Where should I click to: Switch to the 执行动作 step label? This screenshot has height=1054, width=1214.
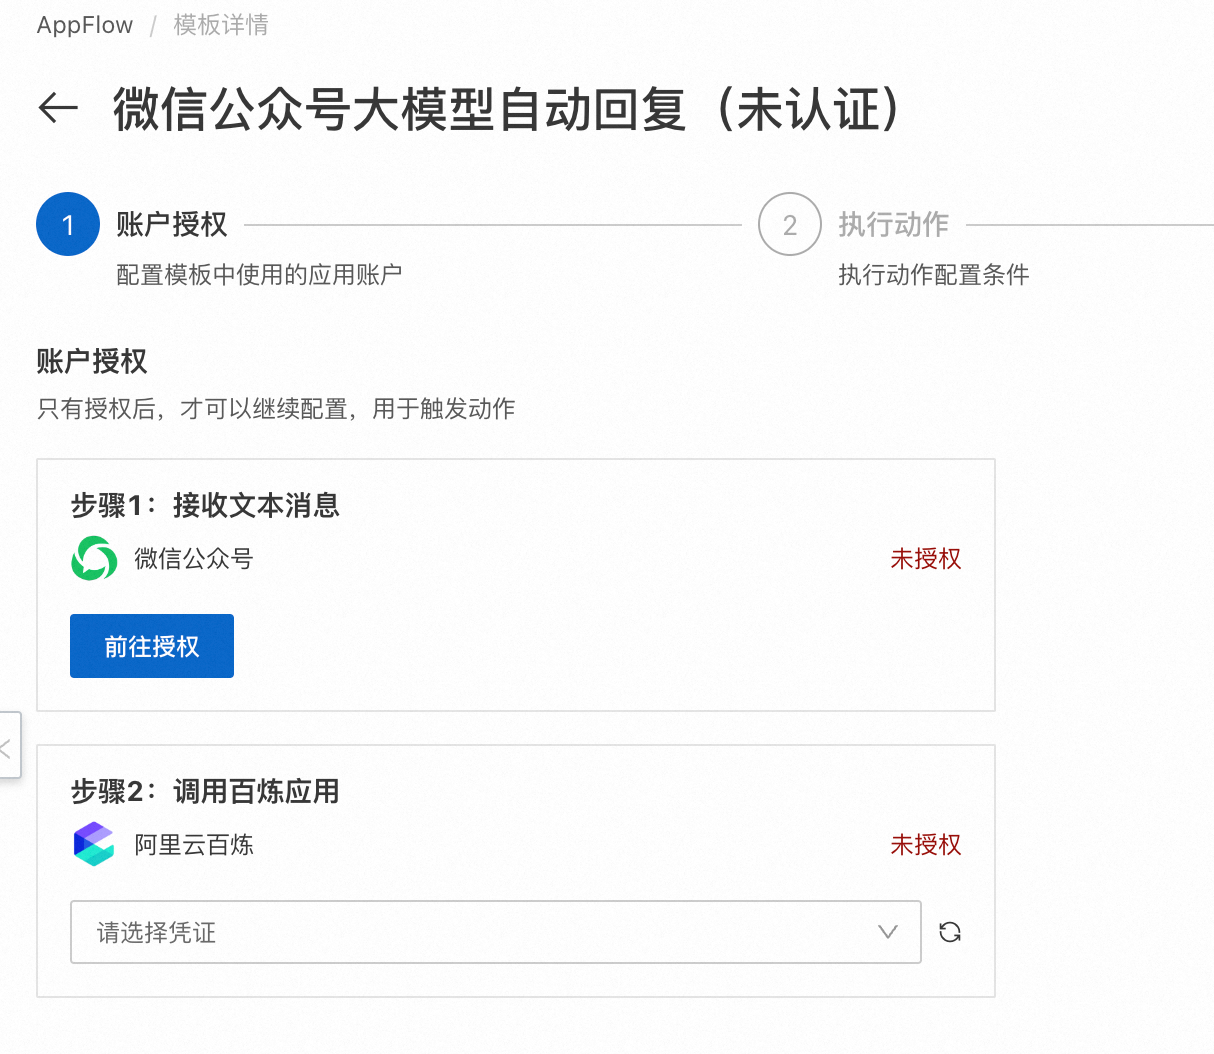click(893, 224)
